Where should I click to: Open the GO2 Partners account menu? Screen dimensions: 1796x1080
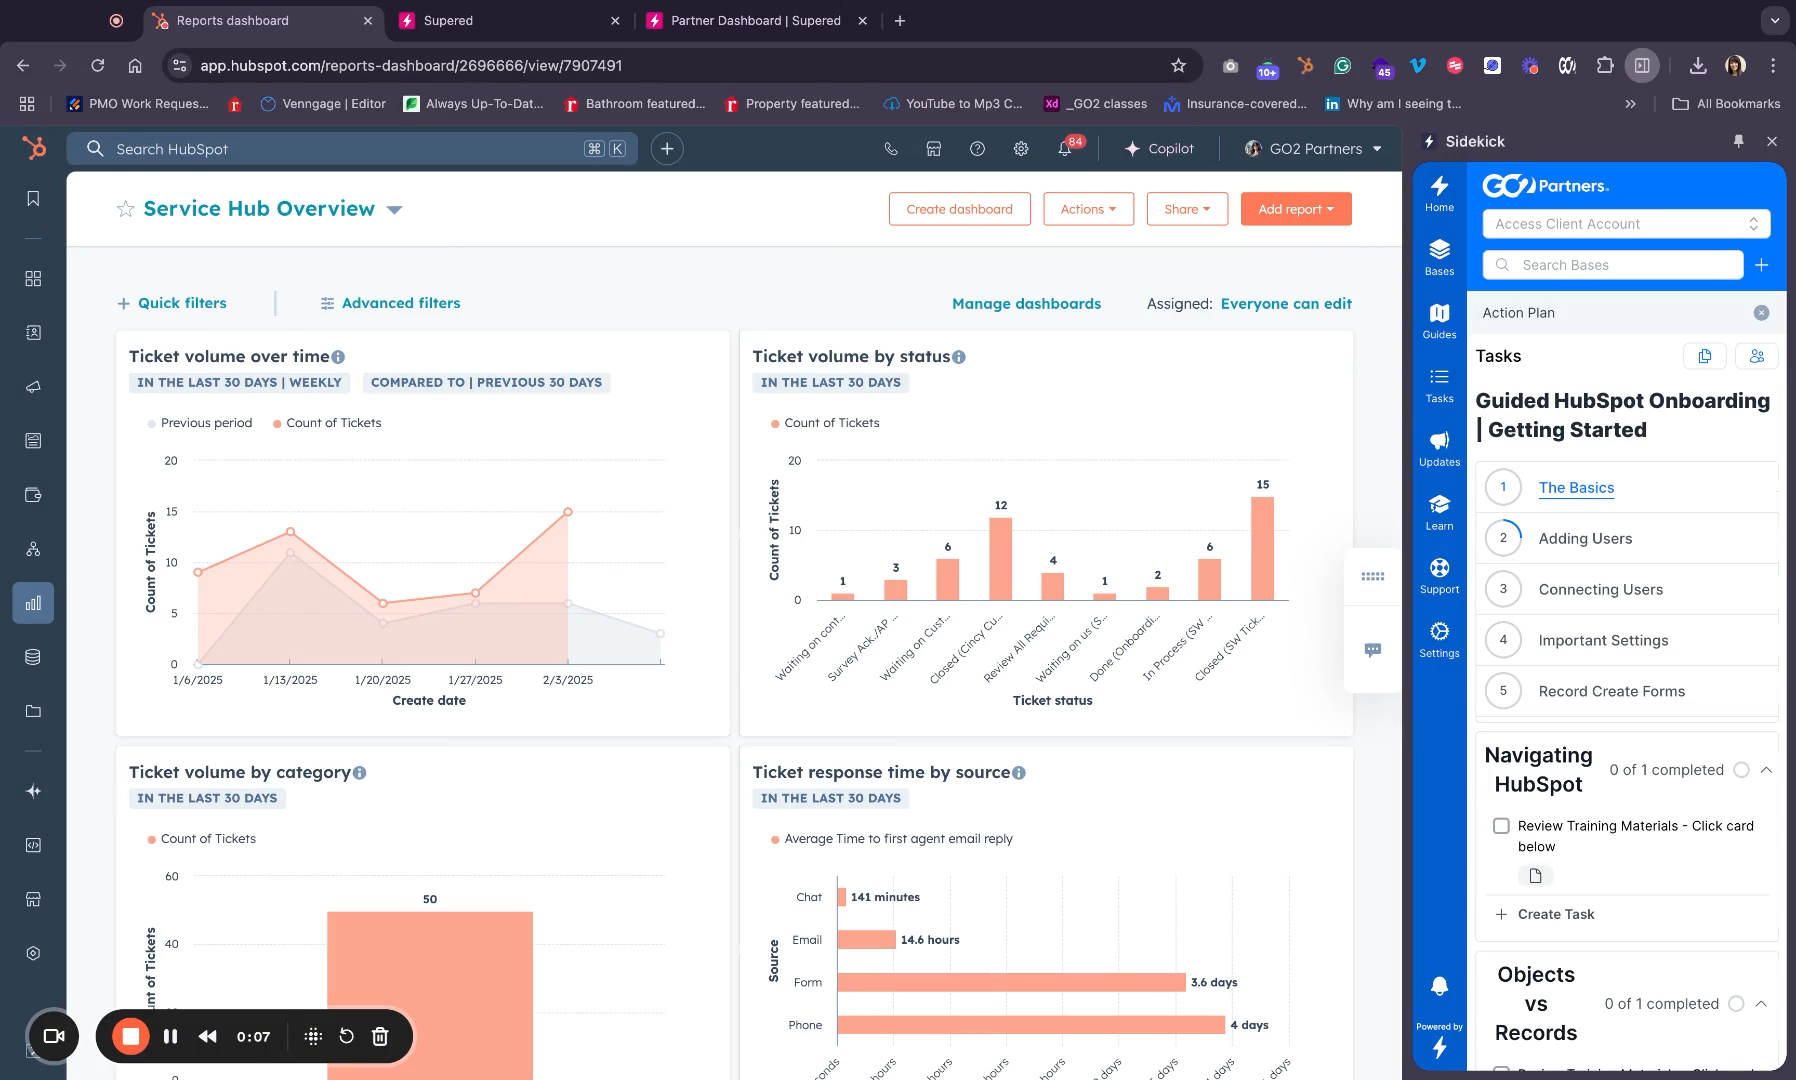(1313, 149)
